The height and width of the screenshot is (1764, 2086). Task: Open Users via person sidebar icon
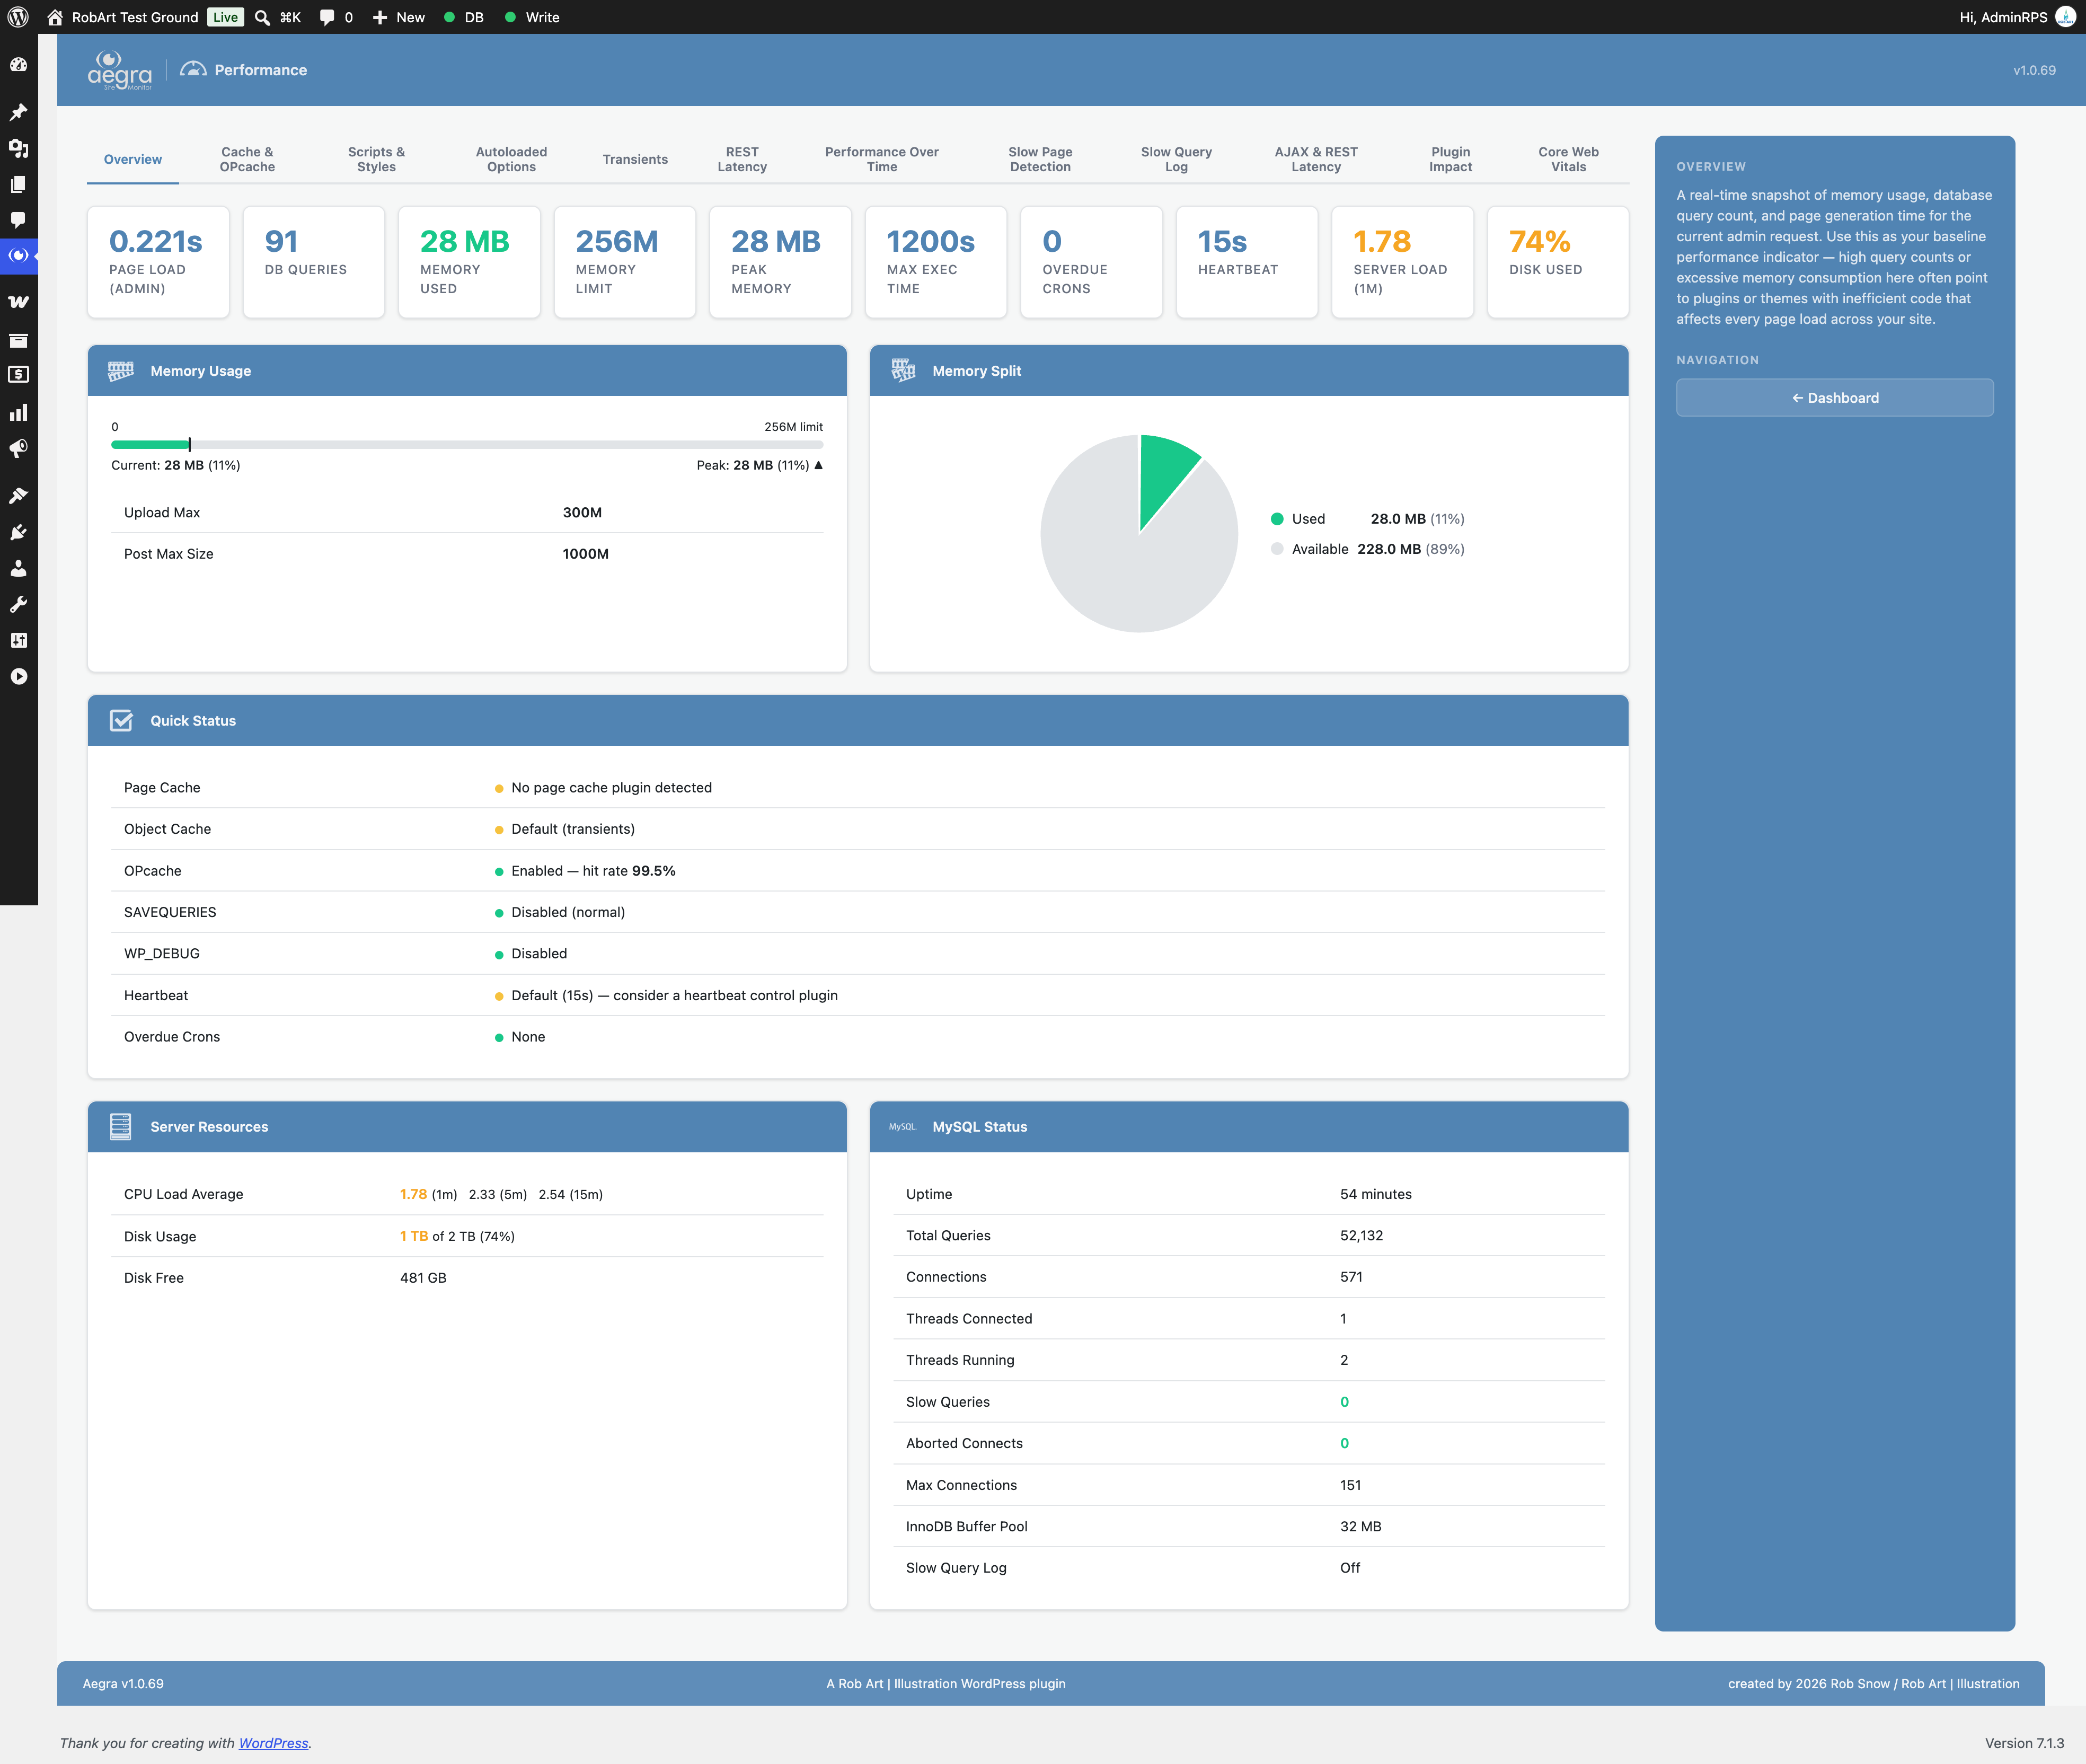(18, 568)
